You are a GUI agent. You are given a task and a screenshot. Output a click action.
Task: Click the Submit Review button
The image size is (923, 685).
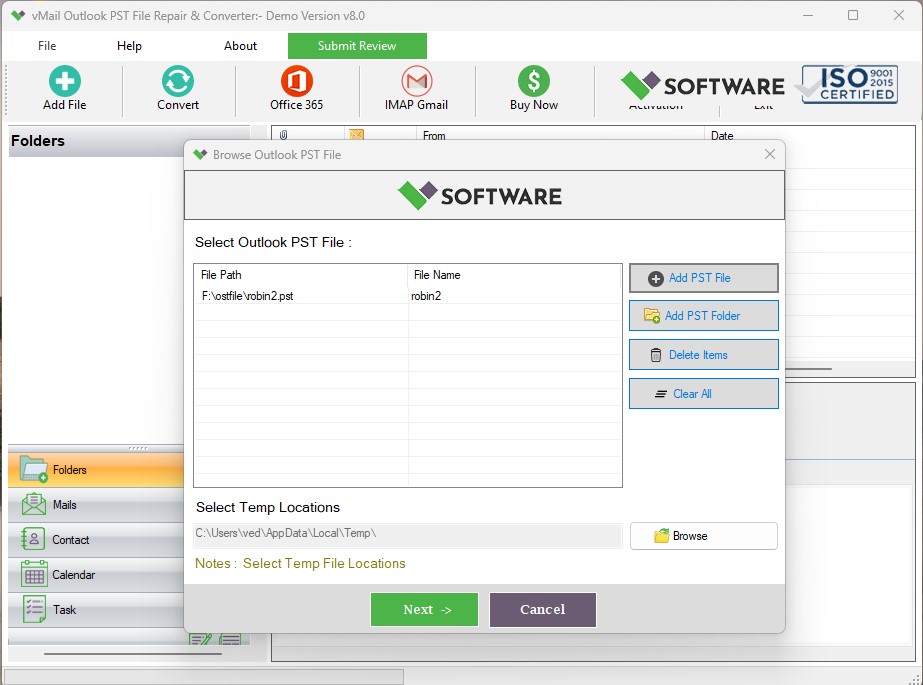point(357,45)
